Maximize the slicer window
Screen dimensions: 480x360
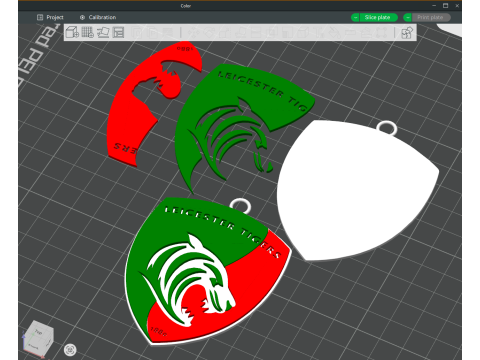point(446,6)
